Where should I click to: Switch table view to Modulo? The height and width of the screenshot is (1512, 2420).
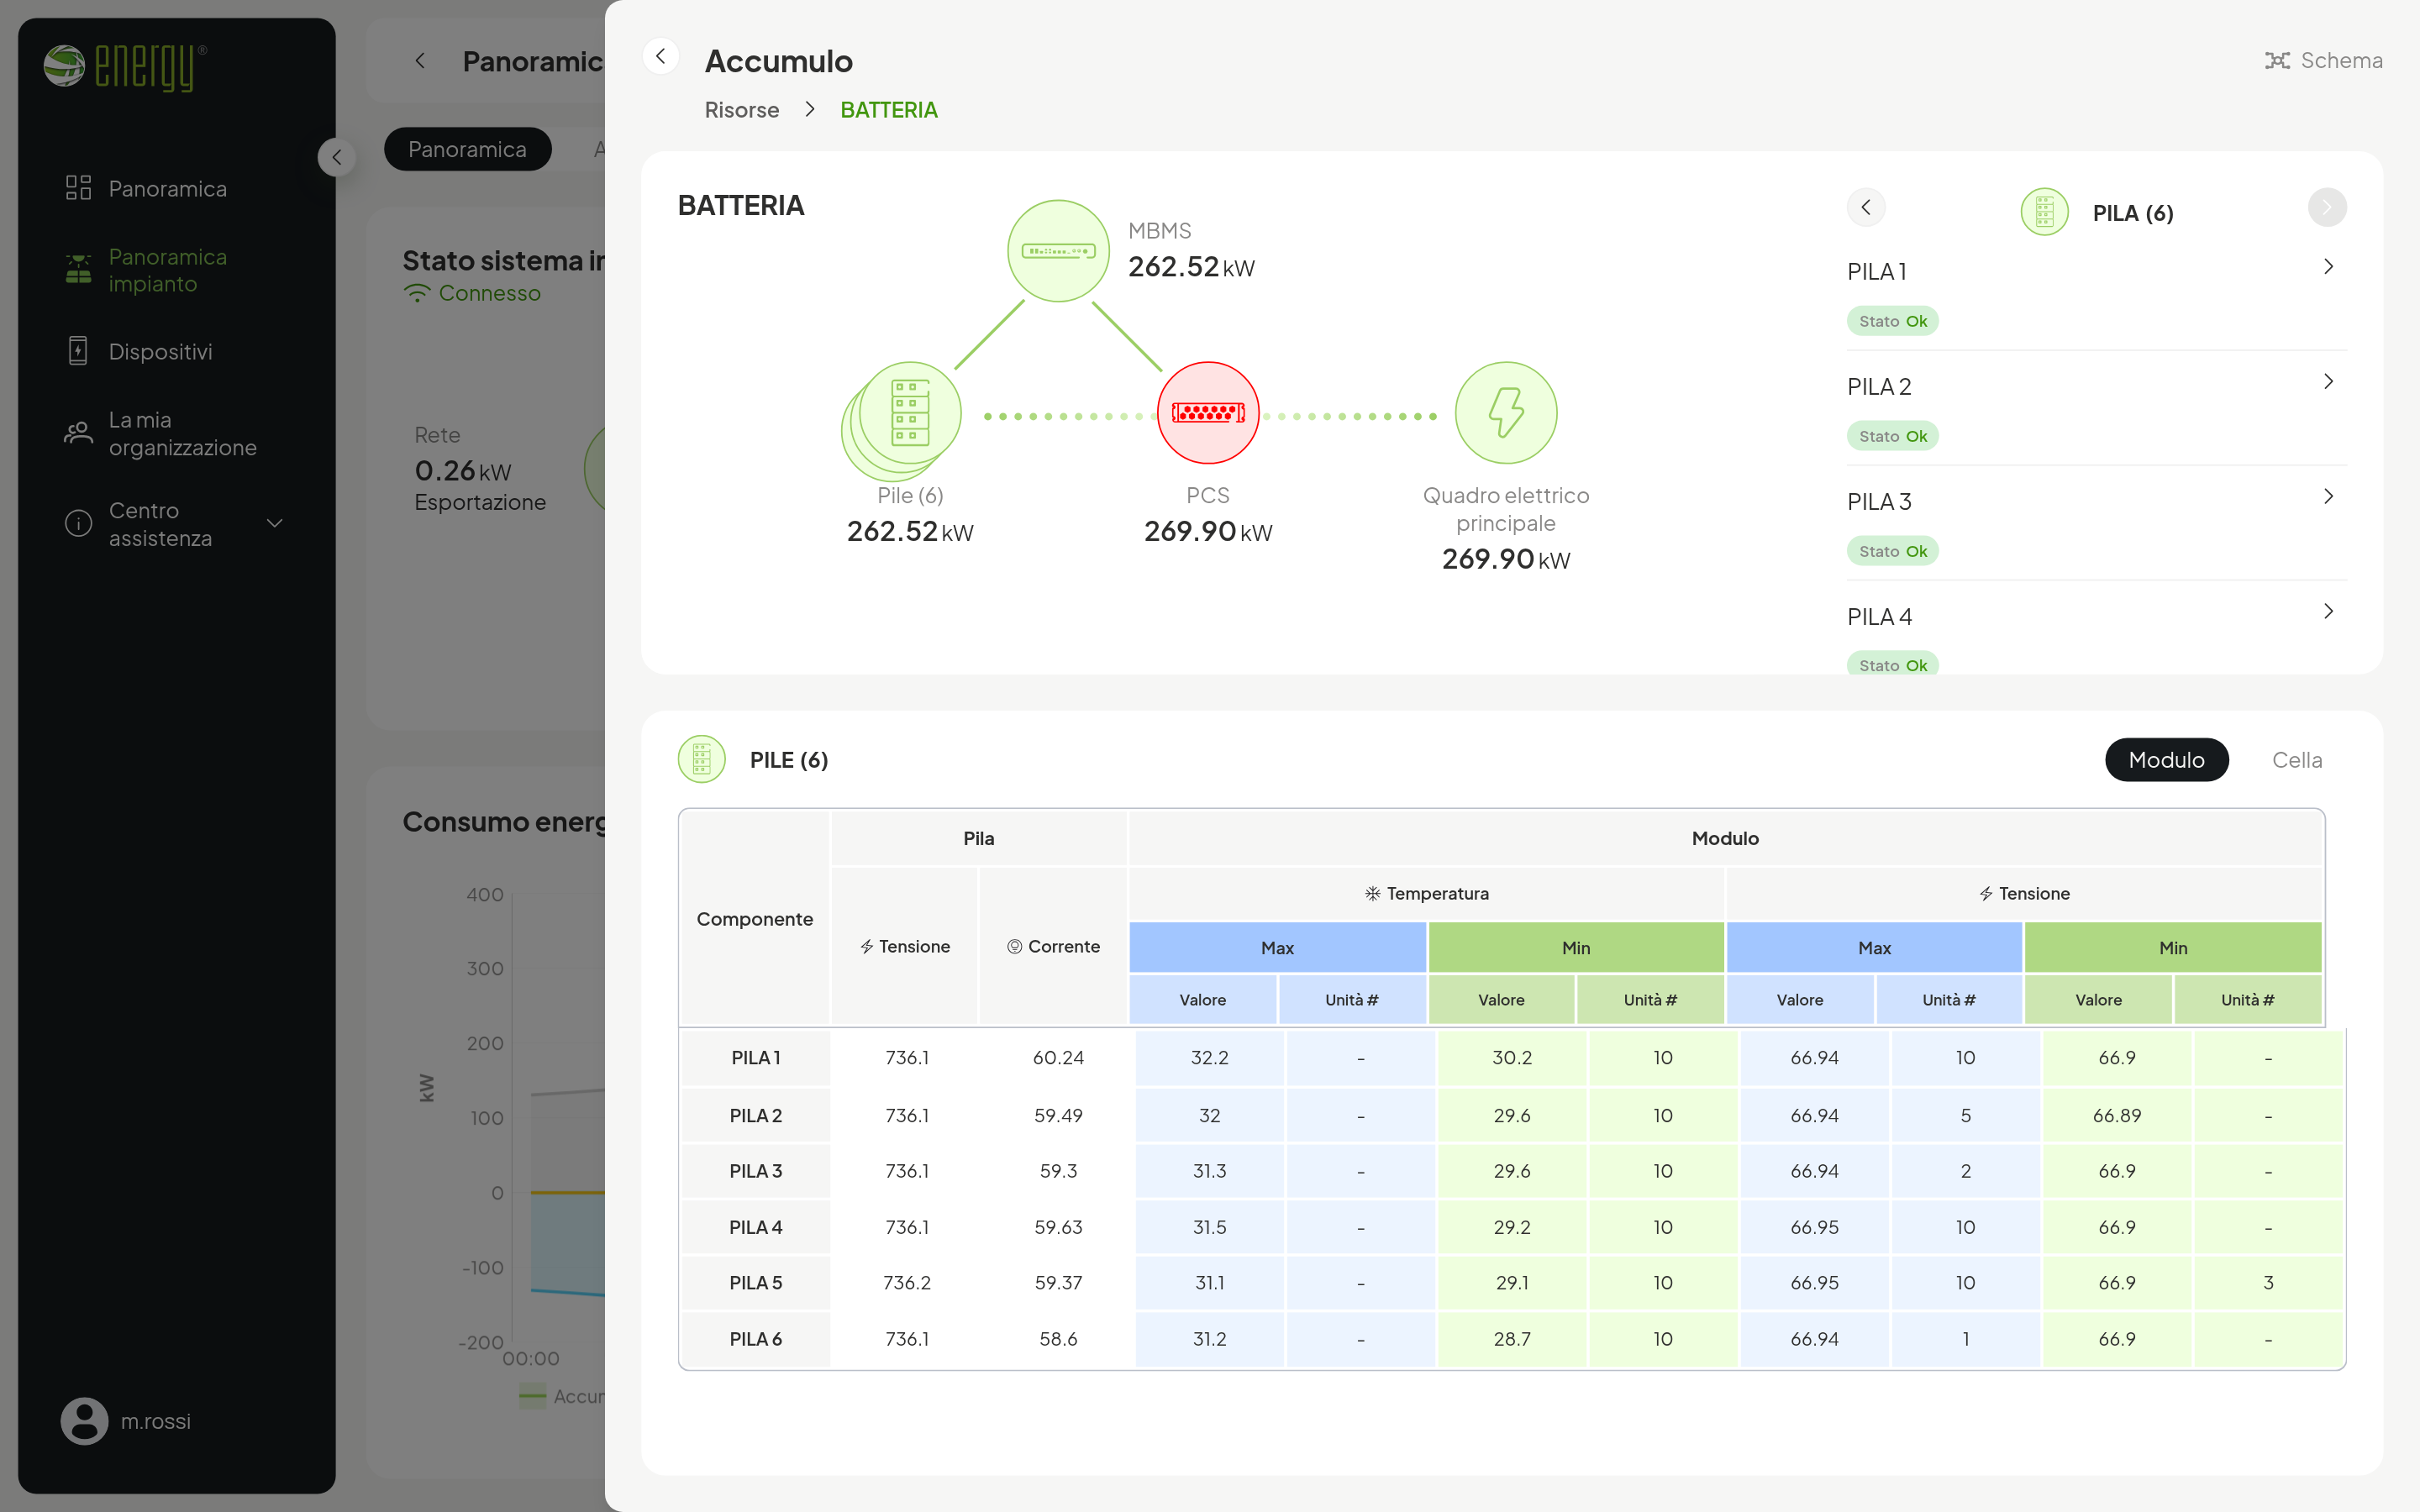(2166, 760)
